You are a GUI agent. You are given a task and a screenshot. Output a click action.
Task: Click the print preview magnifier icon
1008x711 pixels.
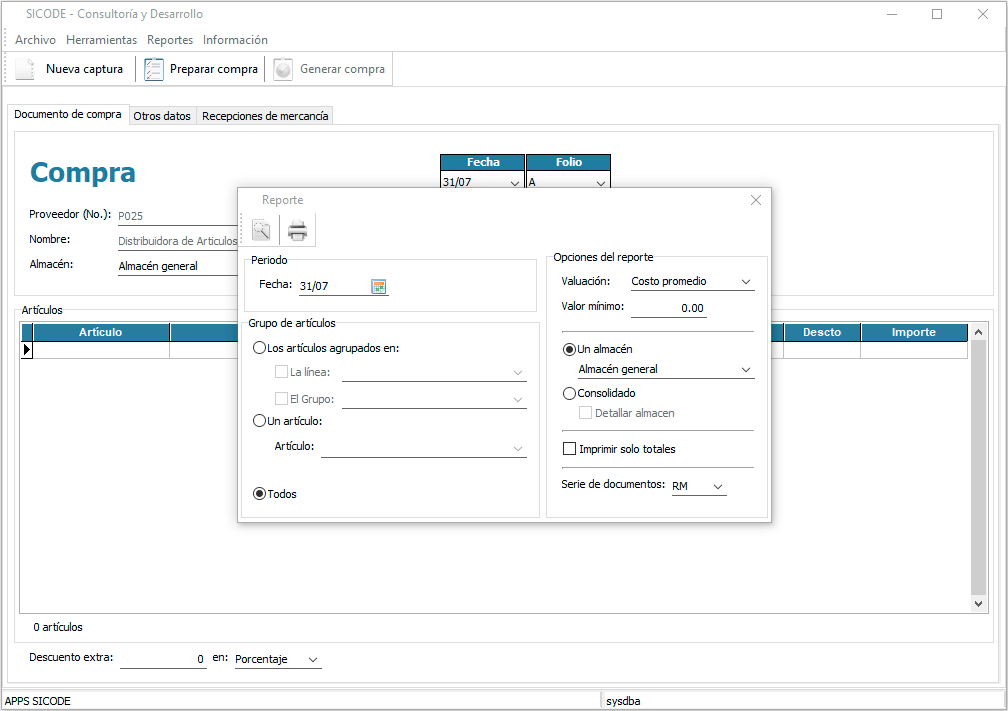tap(261, 231)
